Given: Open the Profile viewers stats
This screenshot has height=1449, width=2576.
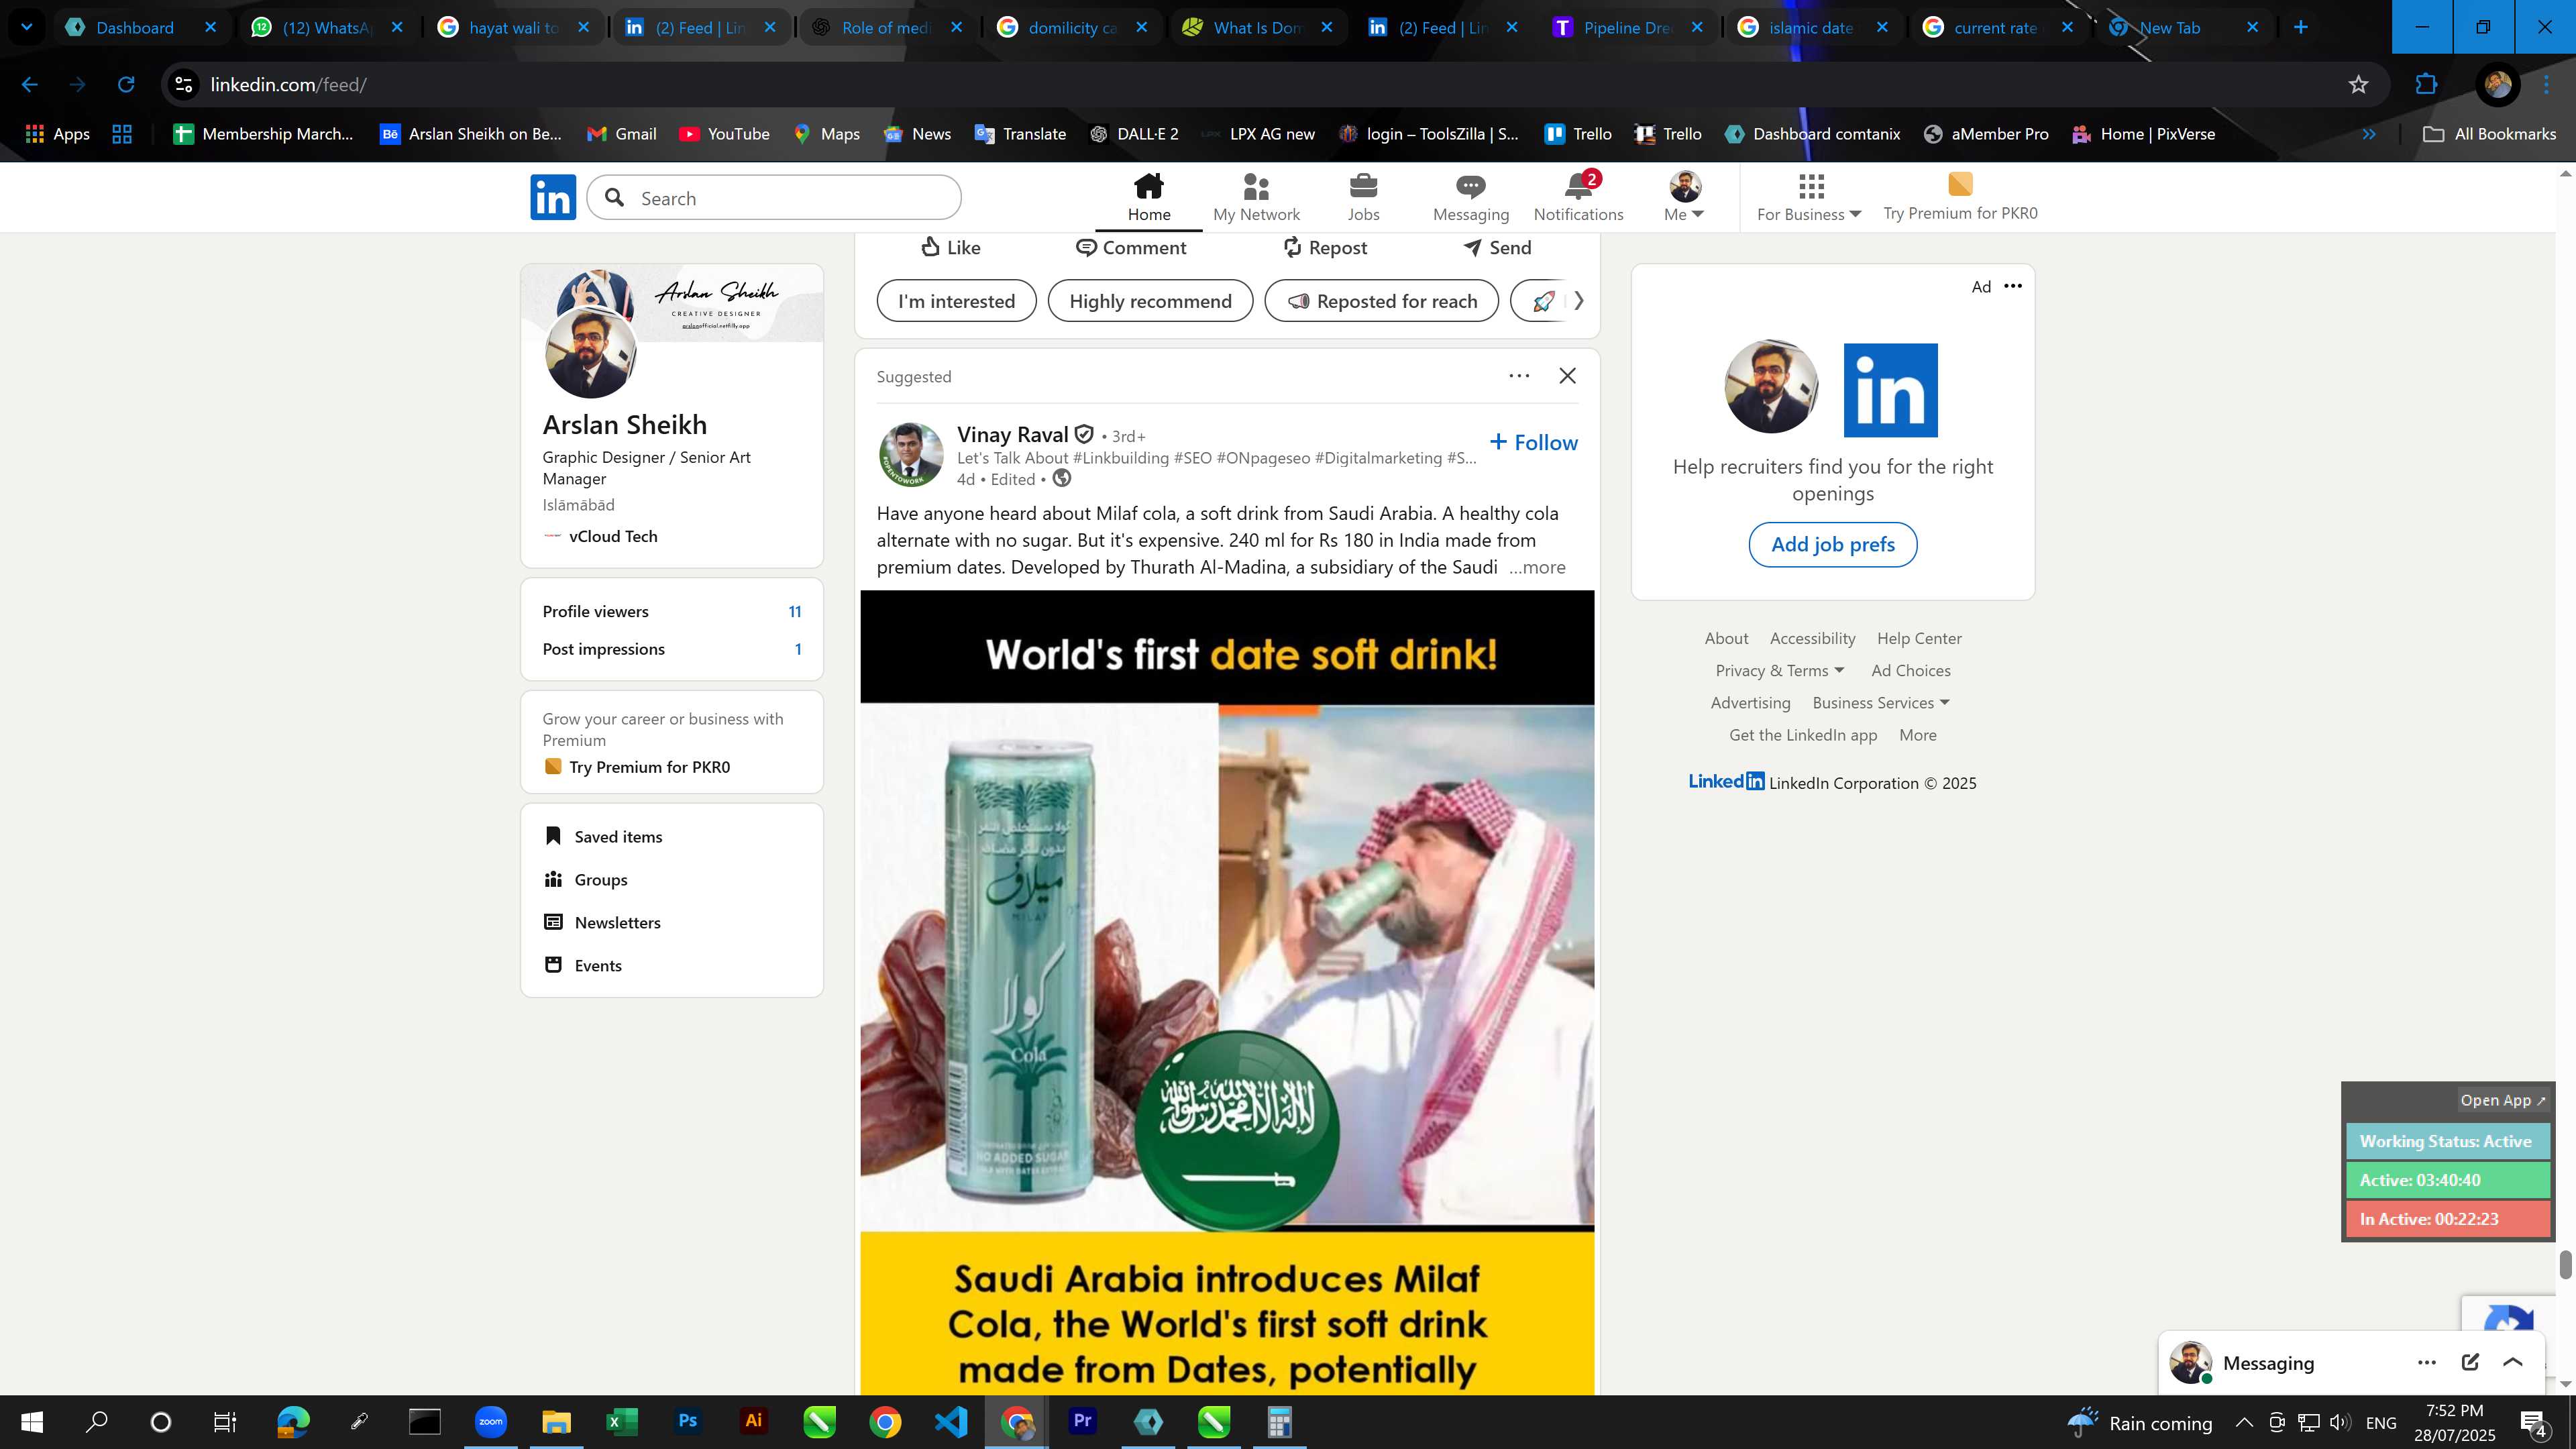Looking at the screenshot, I should (671, 611).
